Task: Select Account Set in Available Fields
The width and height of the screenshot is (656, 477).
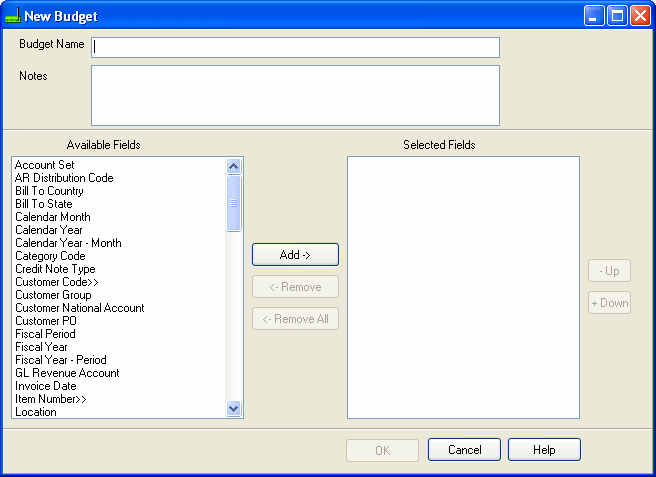Action: [x=45, y=165]
